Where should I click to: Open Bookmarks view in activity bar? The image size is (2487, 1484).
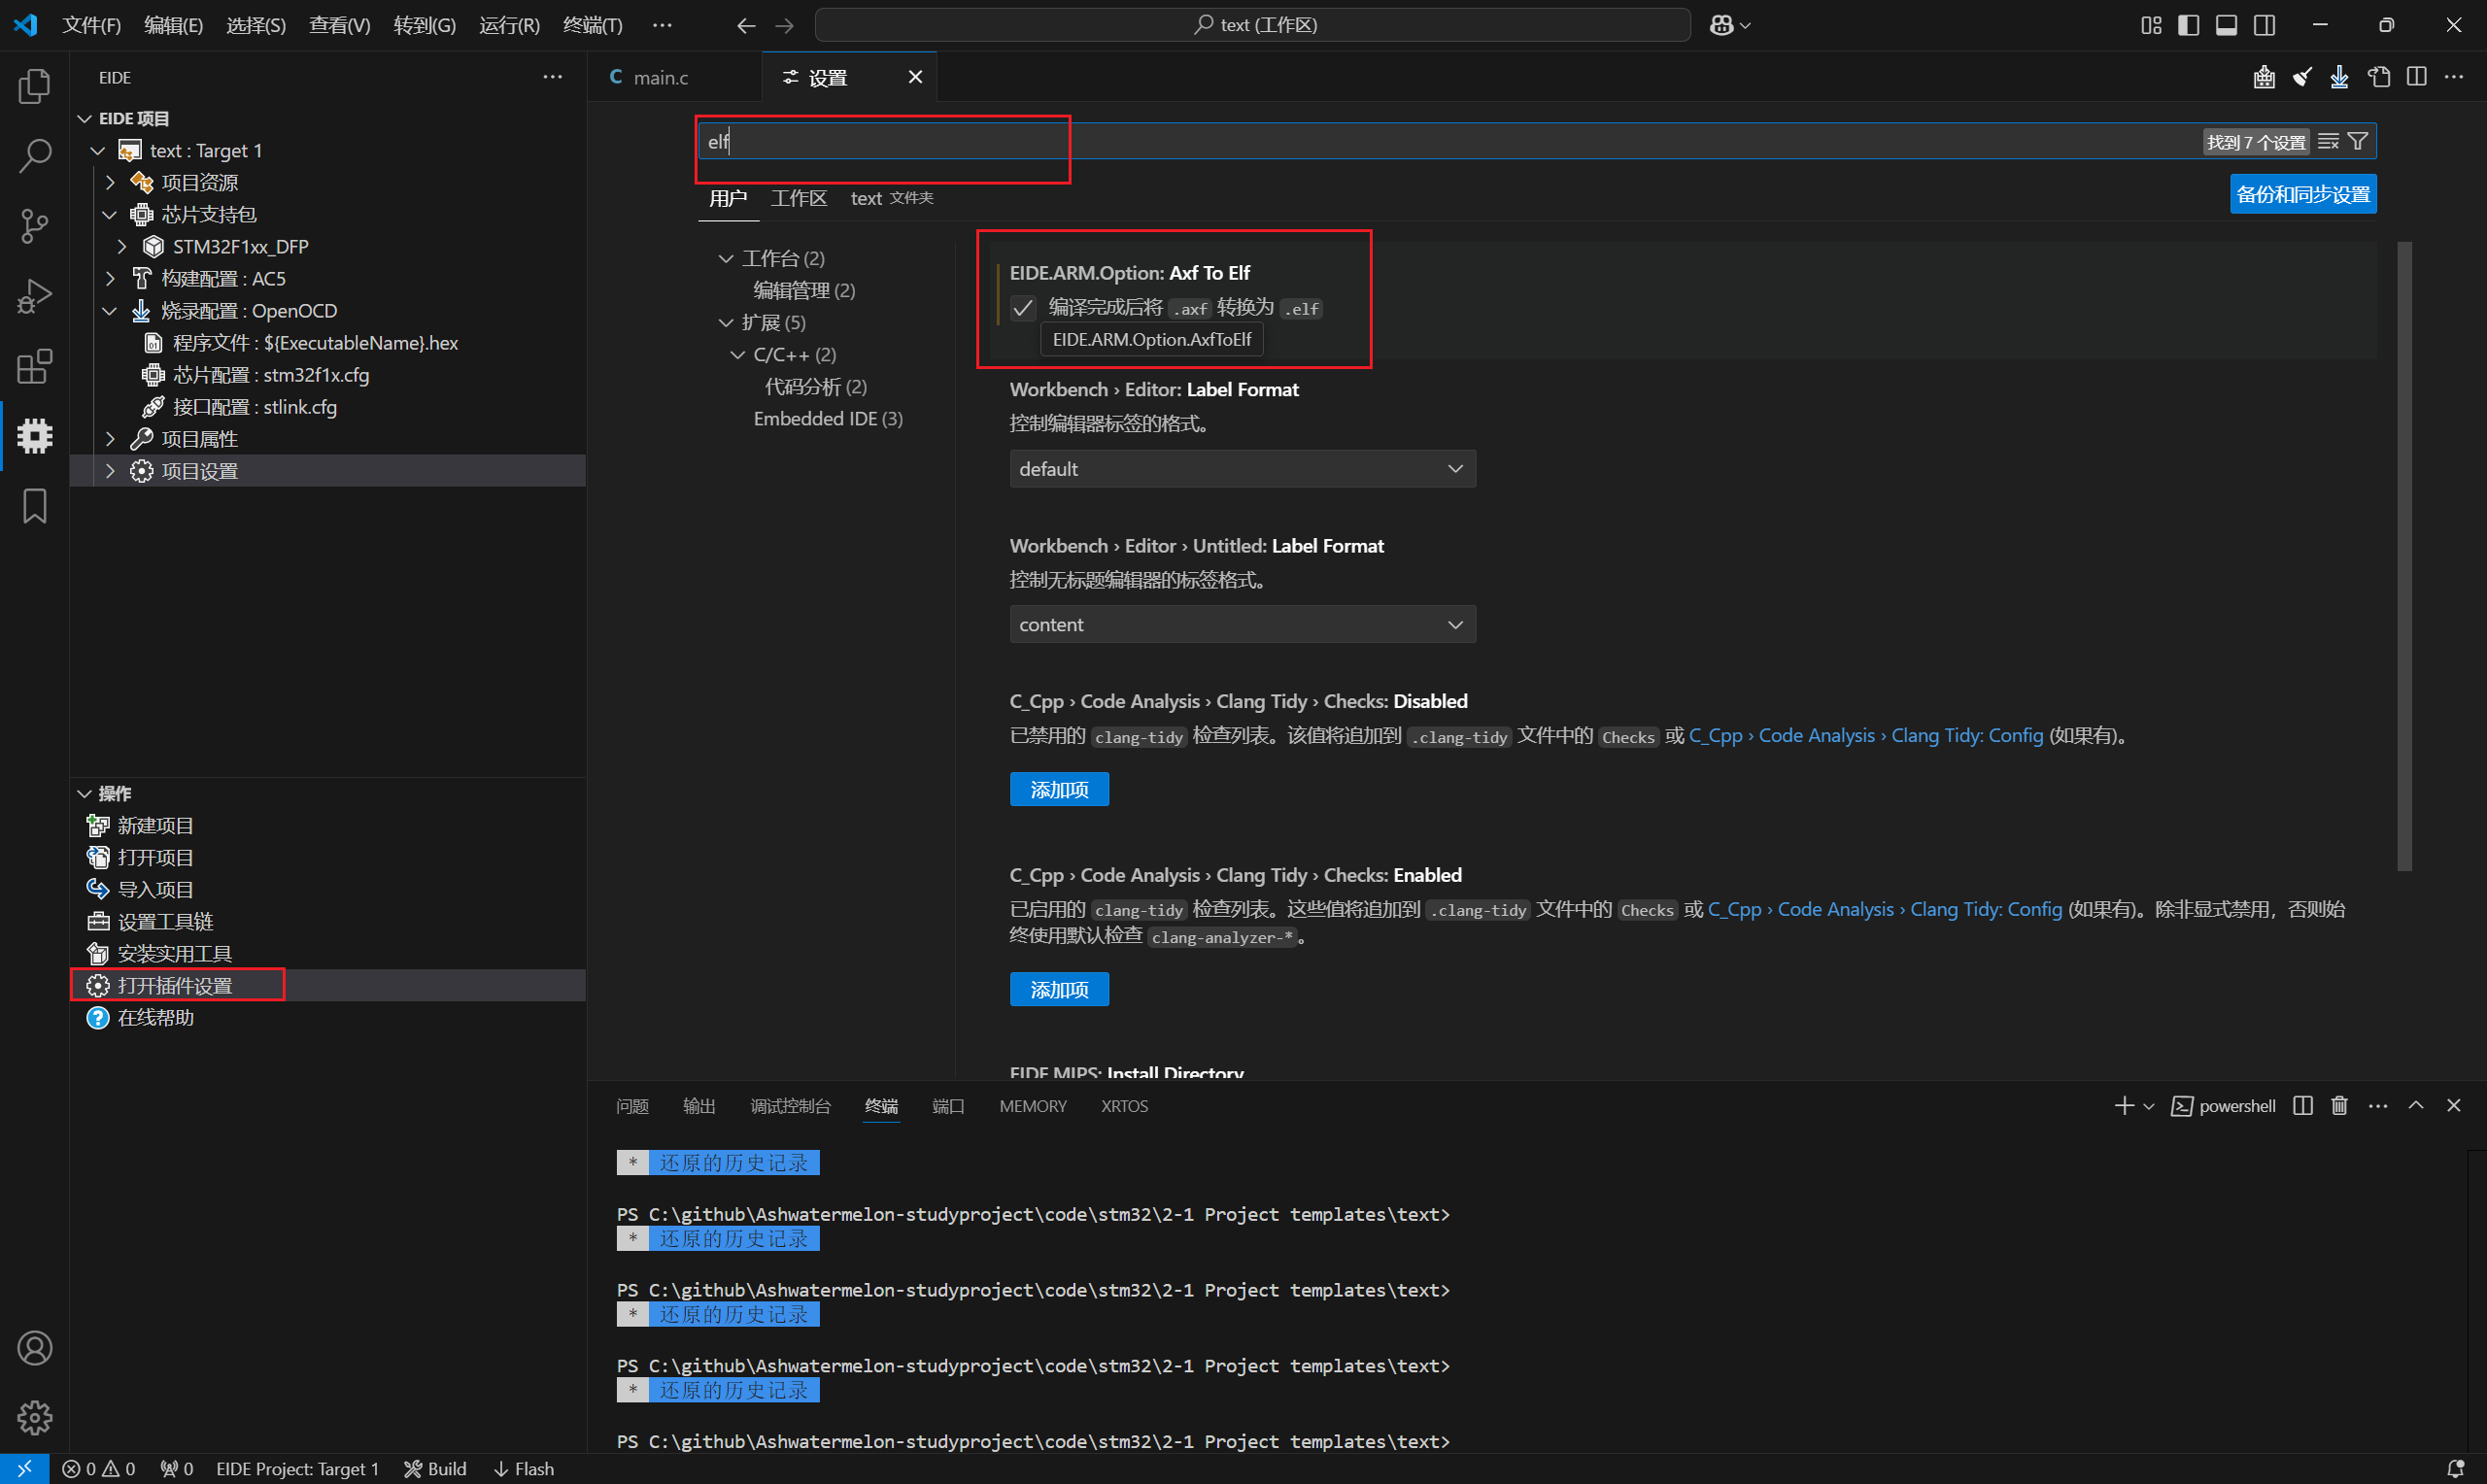[x=35, y=506]
